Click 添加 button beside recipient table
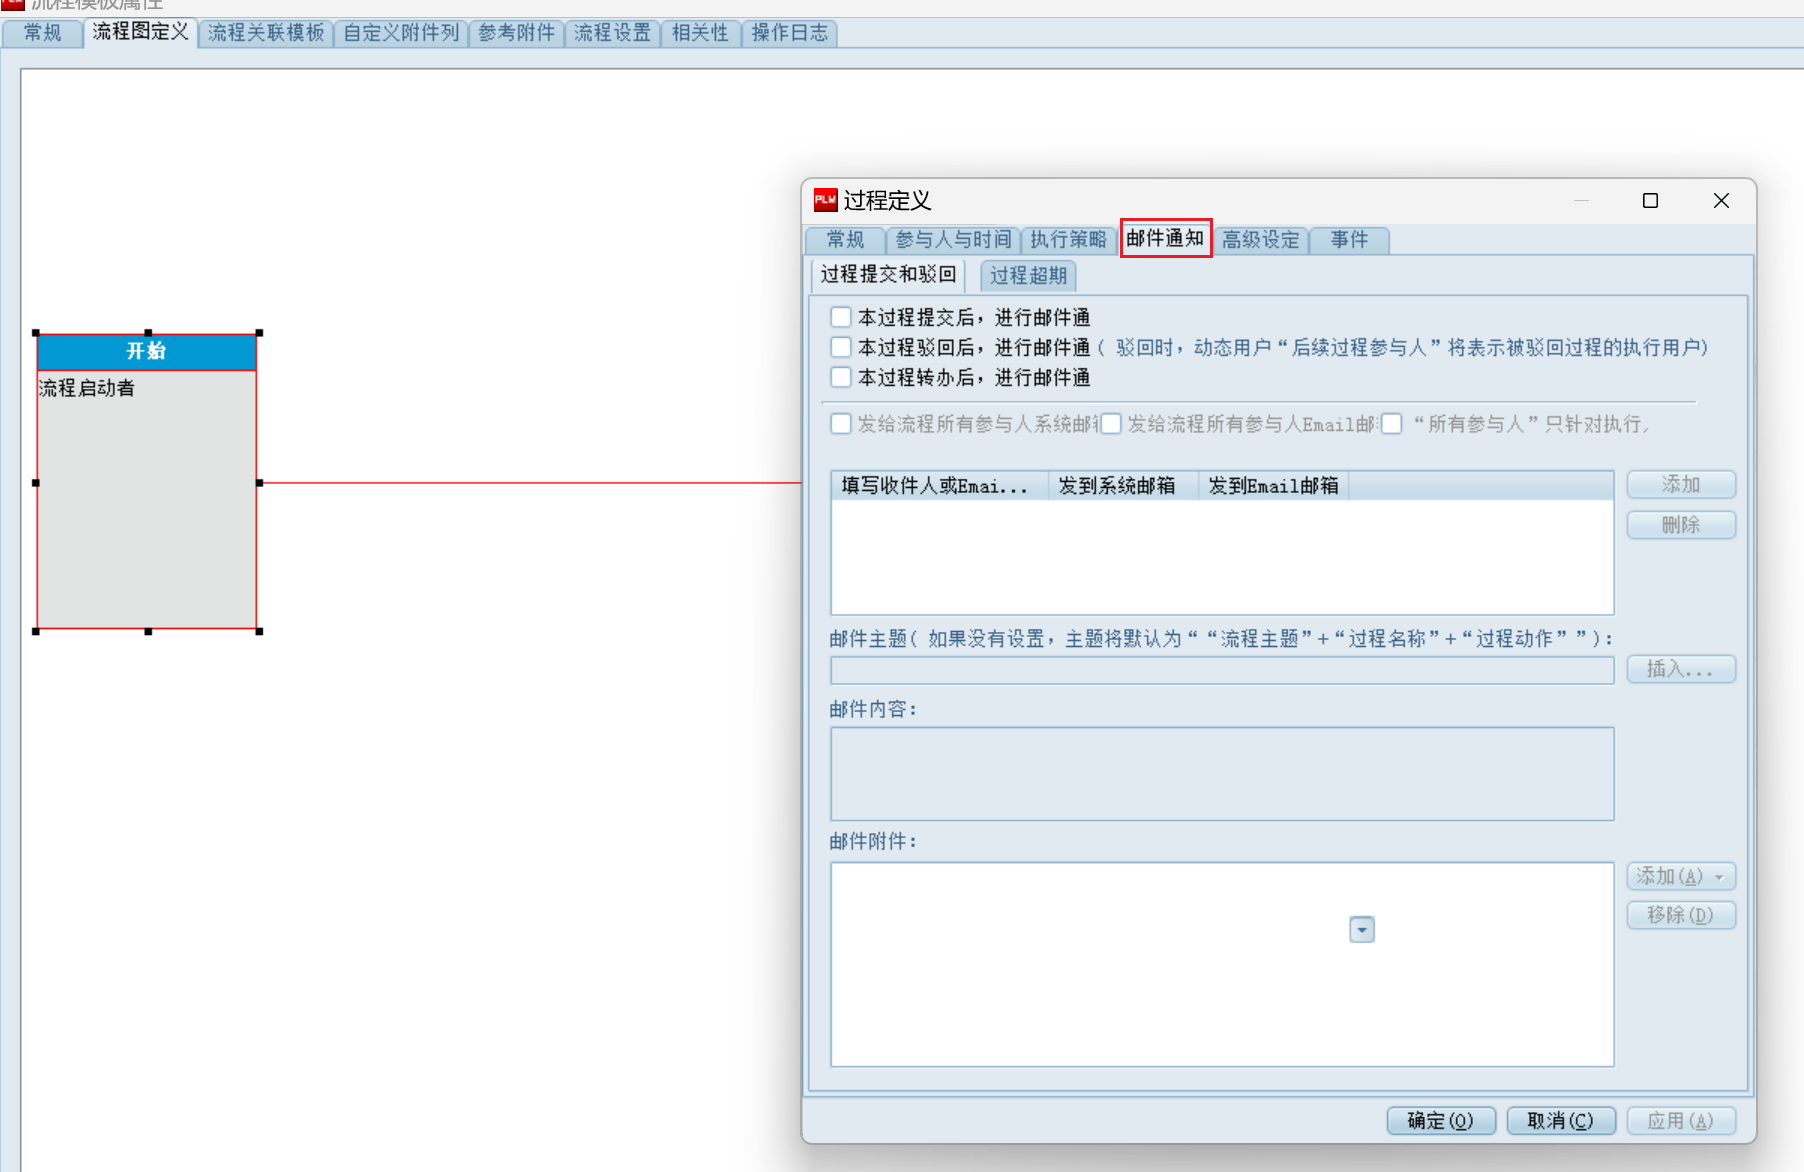 point(1681,485)
